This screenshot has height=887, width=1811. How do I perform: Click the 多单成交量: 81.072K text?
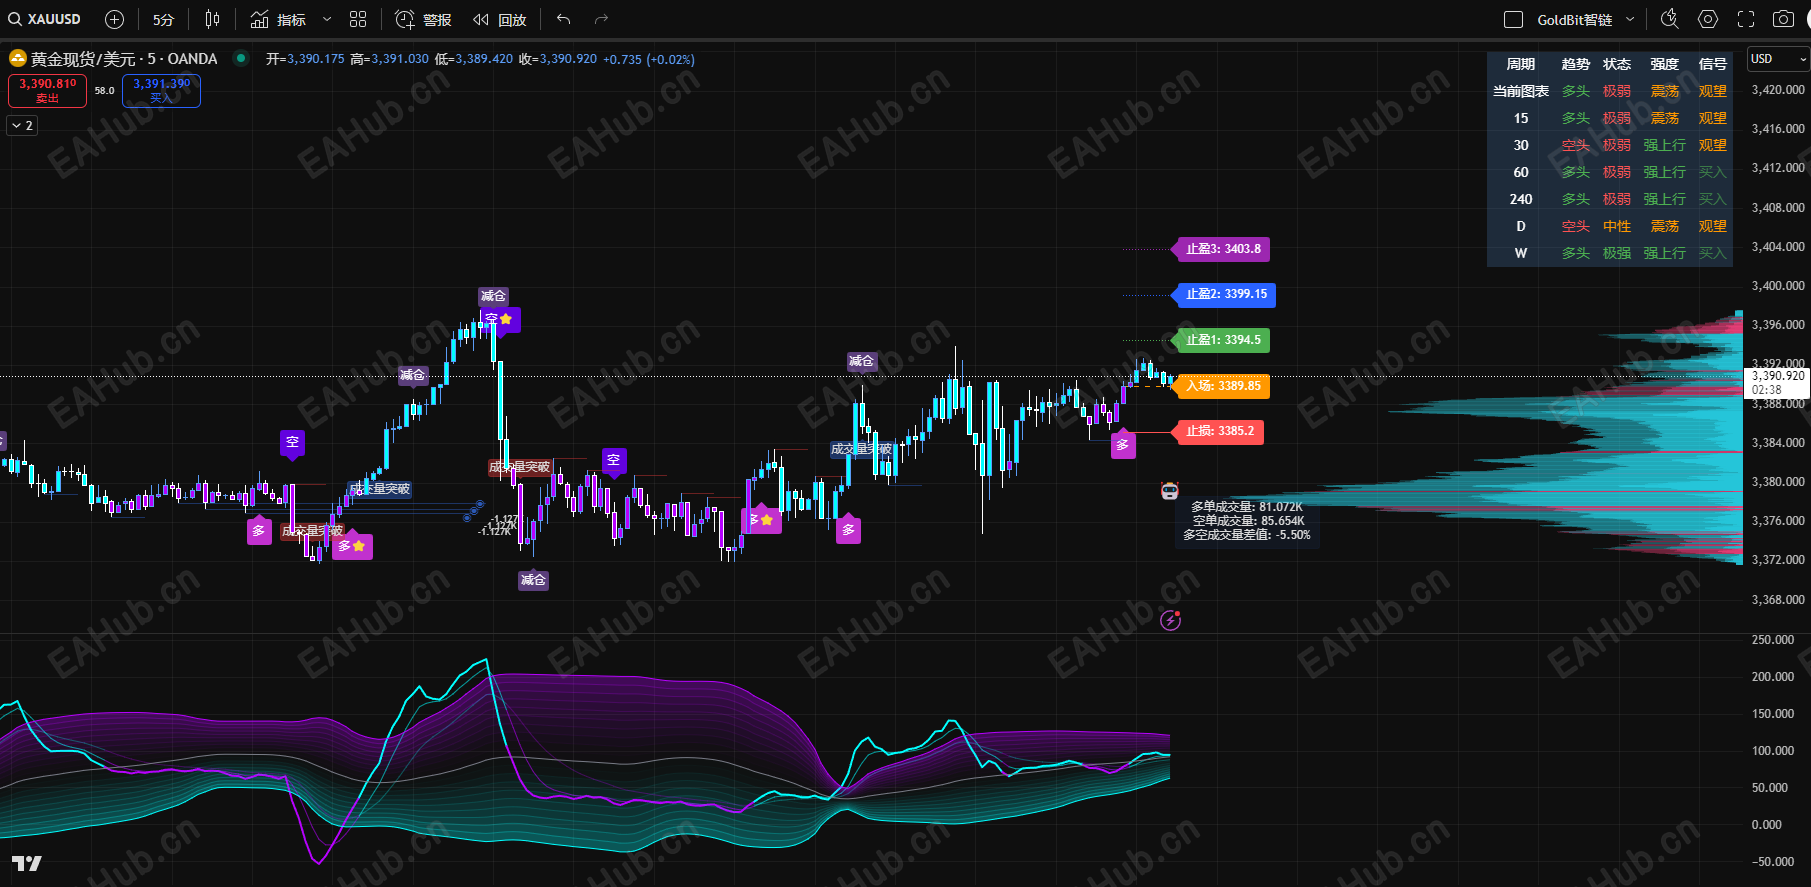coord(1246,507)
